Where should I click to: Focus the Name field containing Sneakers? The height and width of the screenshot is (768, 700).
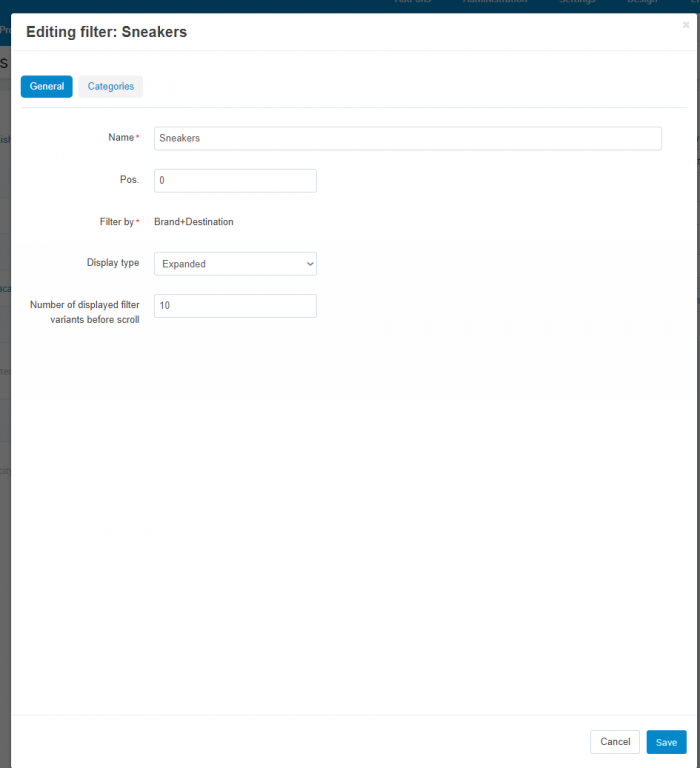pos(408,138)
